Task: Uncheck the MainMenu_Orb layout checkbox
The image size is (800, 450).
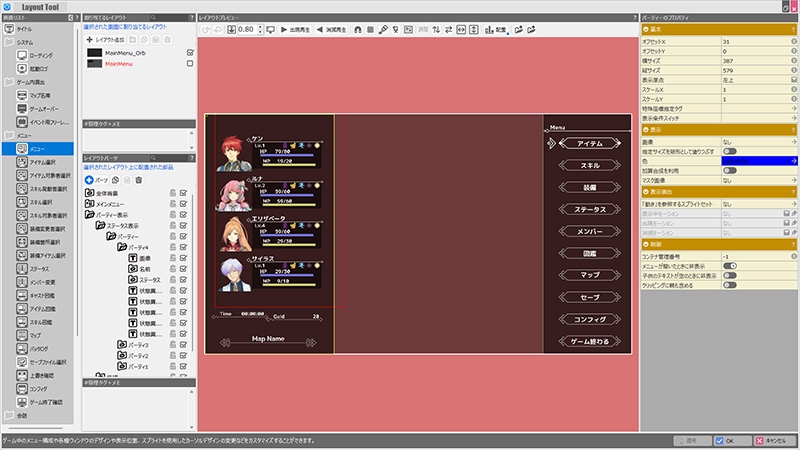Action: click(x=189, y=51)
